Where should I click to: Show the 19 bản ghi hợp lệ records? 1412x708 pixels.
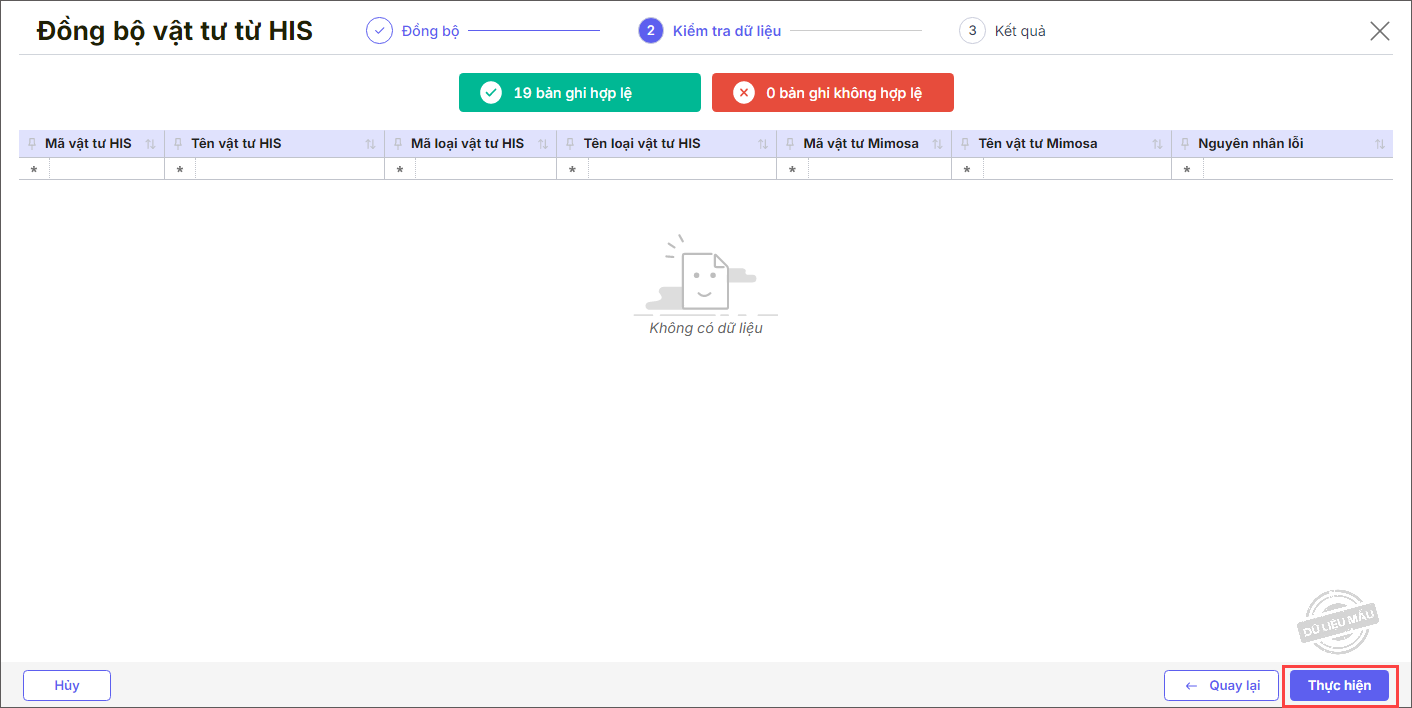[x=580, y=93]
